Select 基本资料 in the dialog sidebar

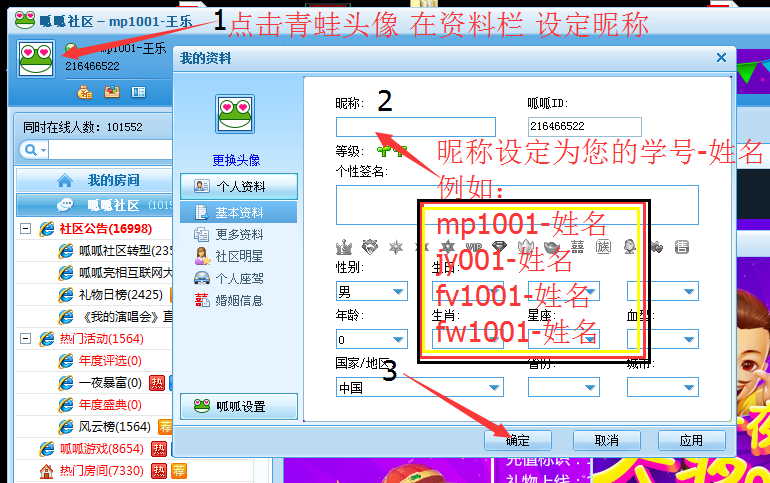click(x=239, y=212)
